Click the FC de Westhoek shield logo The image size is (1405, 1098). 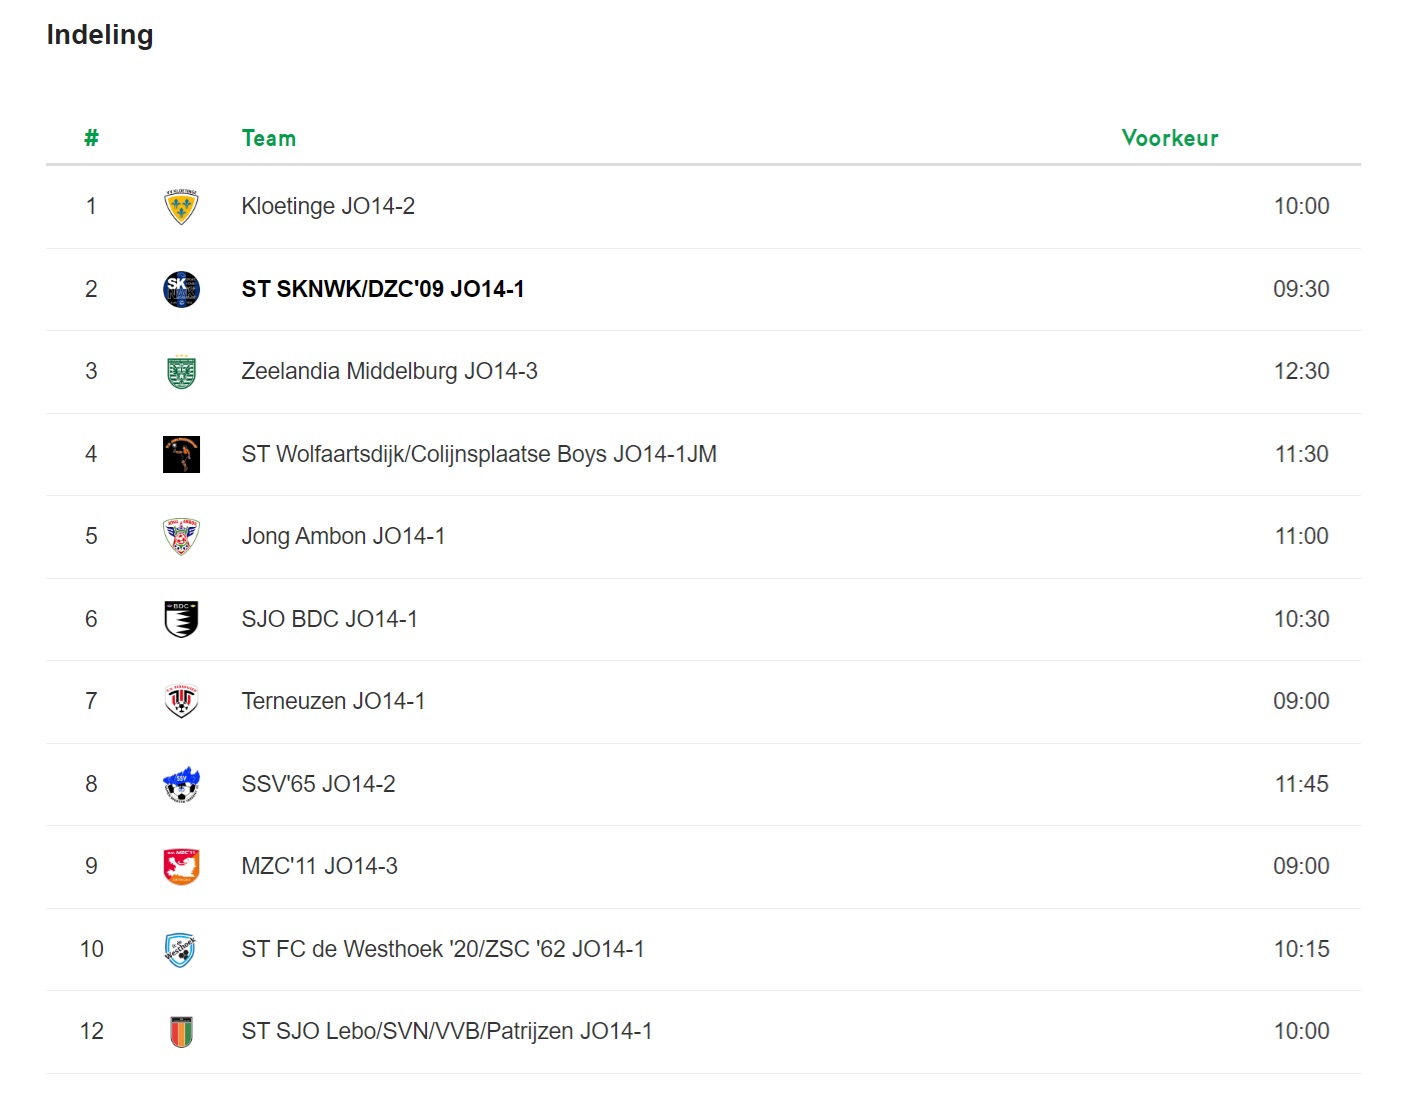(181, 949)
